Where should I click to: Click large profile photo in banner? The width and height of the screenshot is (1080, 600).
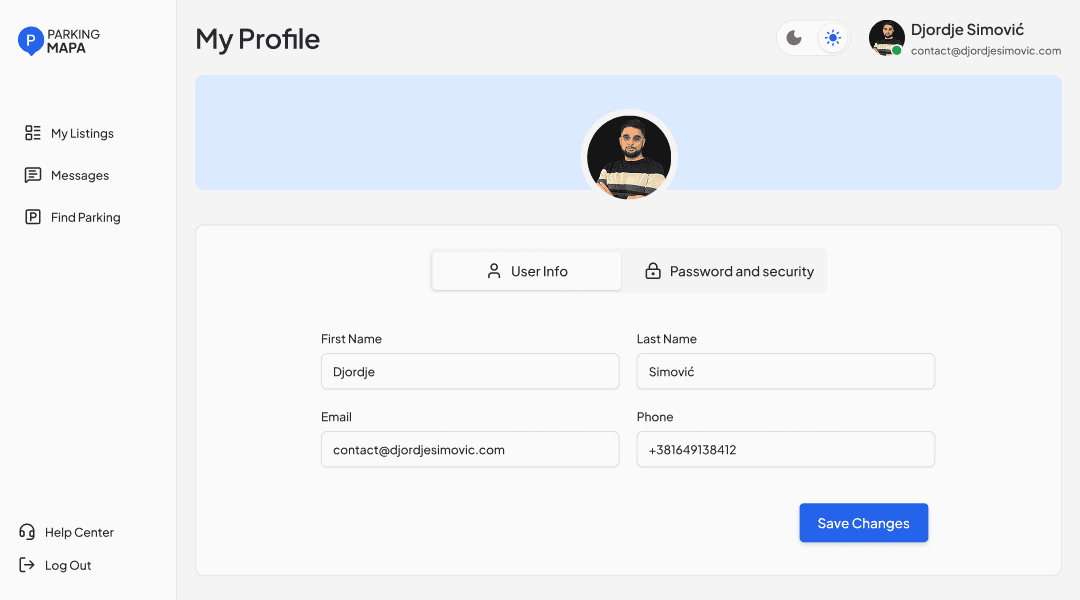[x=629, y=158]
